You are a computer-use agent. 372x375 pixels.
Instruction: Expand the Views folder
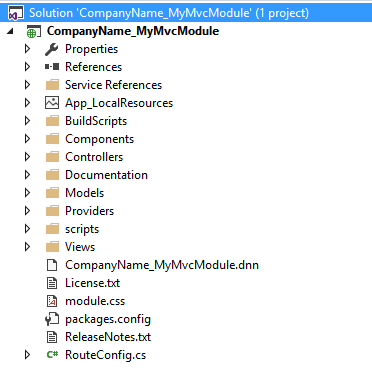(x=27, y=247)
